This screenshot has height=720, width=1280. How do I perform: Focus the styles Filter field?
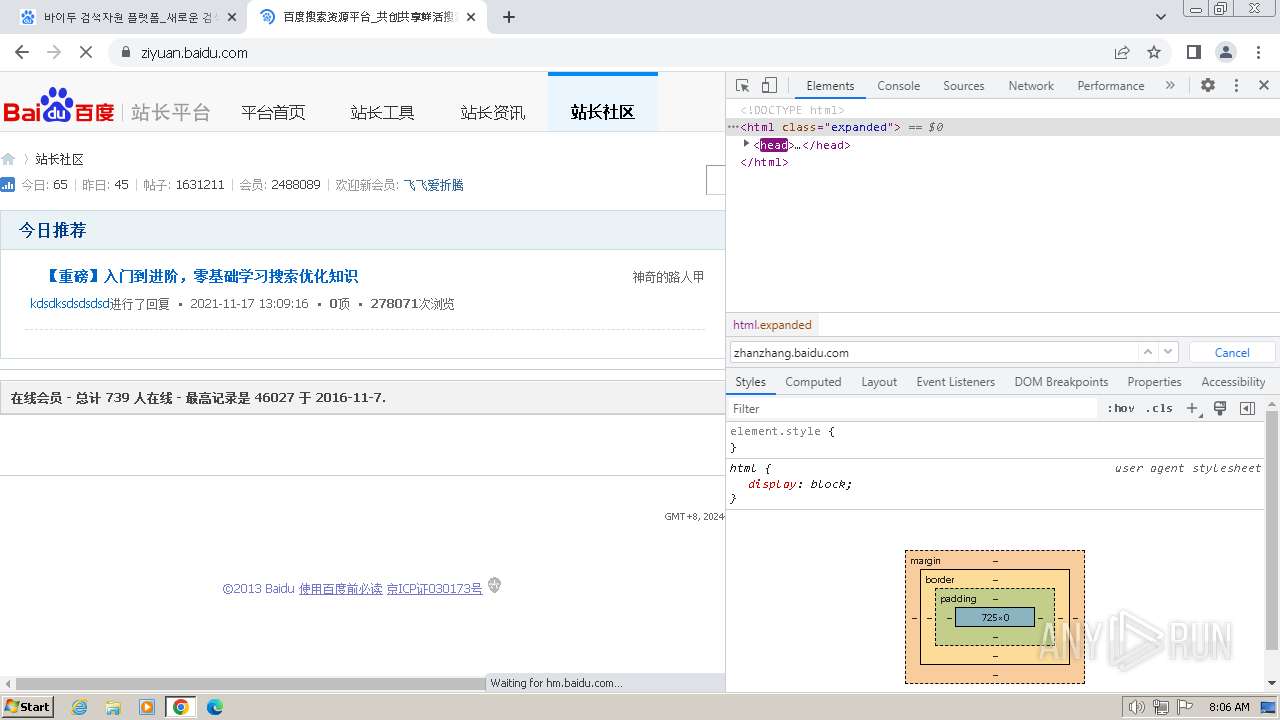click(912, 408)
